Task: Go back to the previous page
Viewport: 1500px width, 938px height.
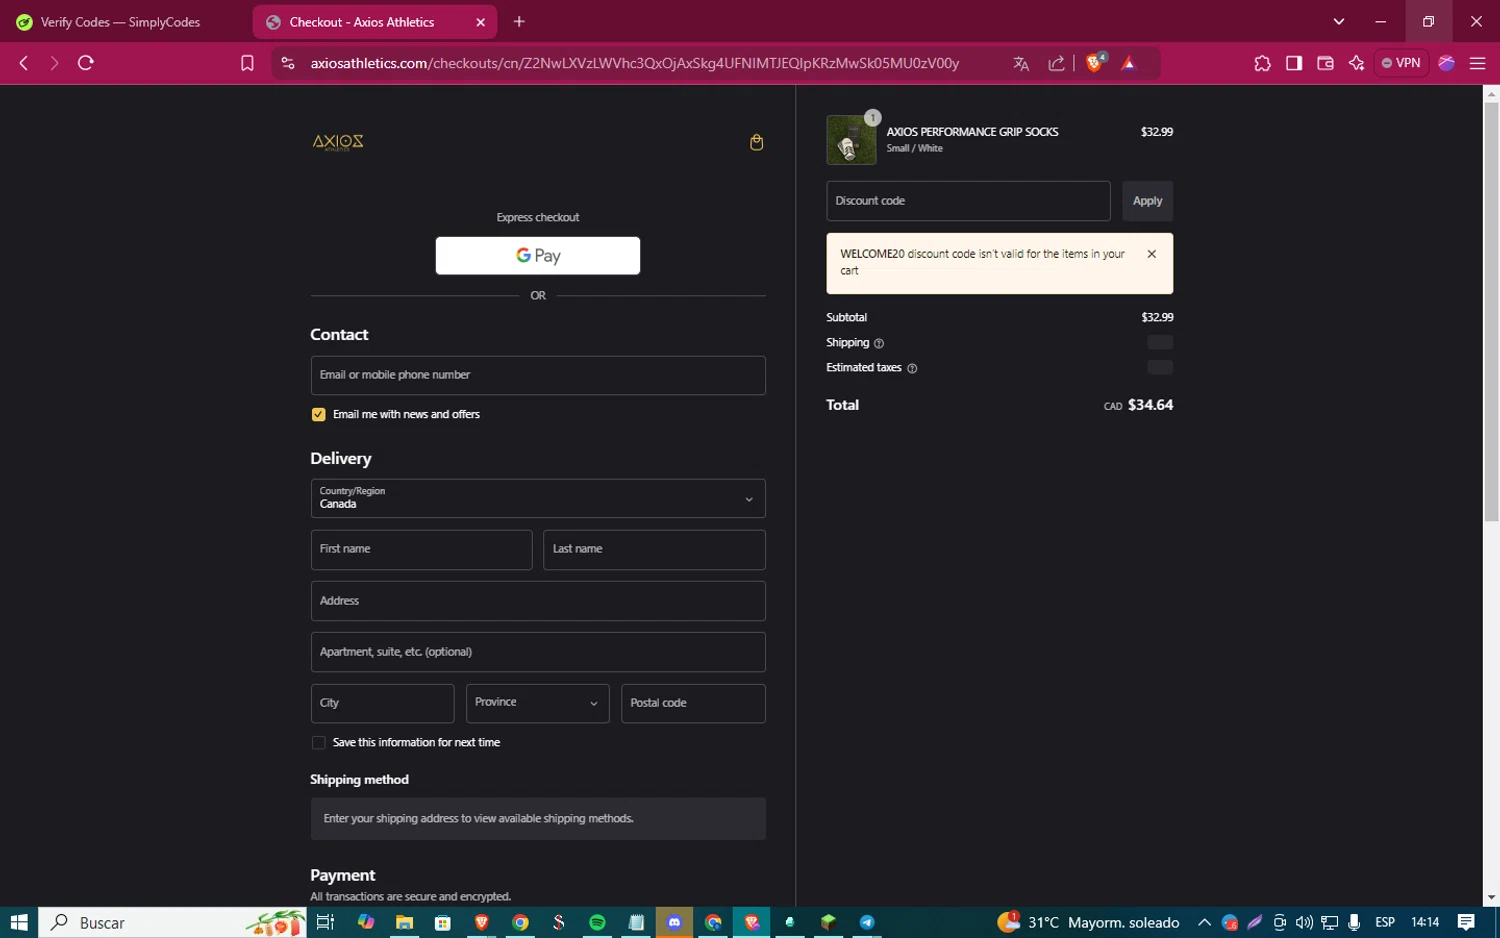Action: click(x=24, y=63)
